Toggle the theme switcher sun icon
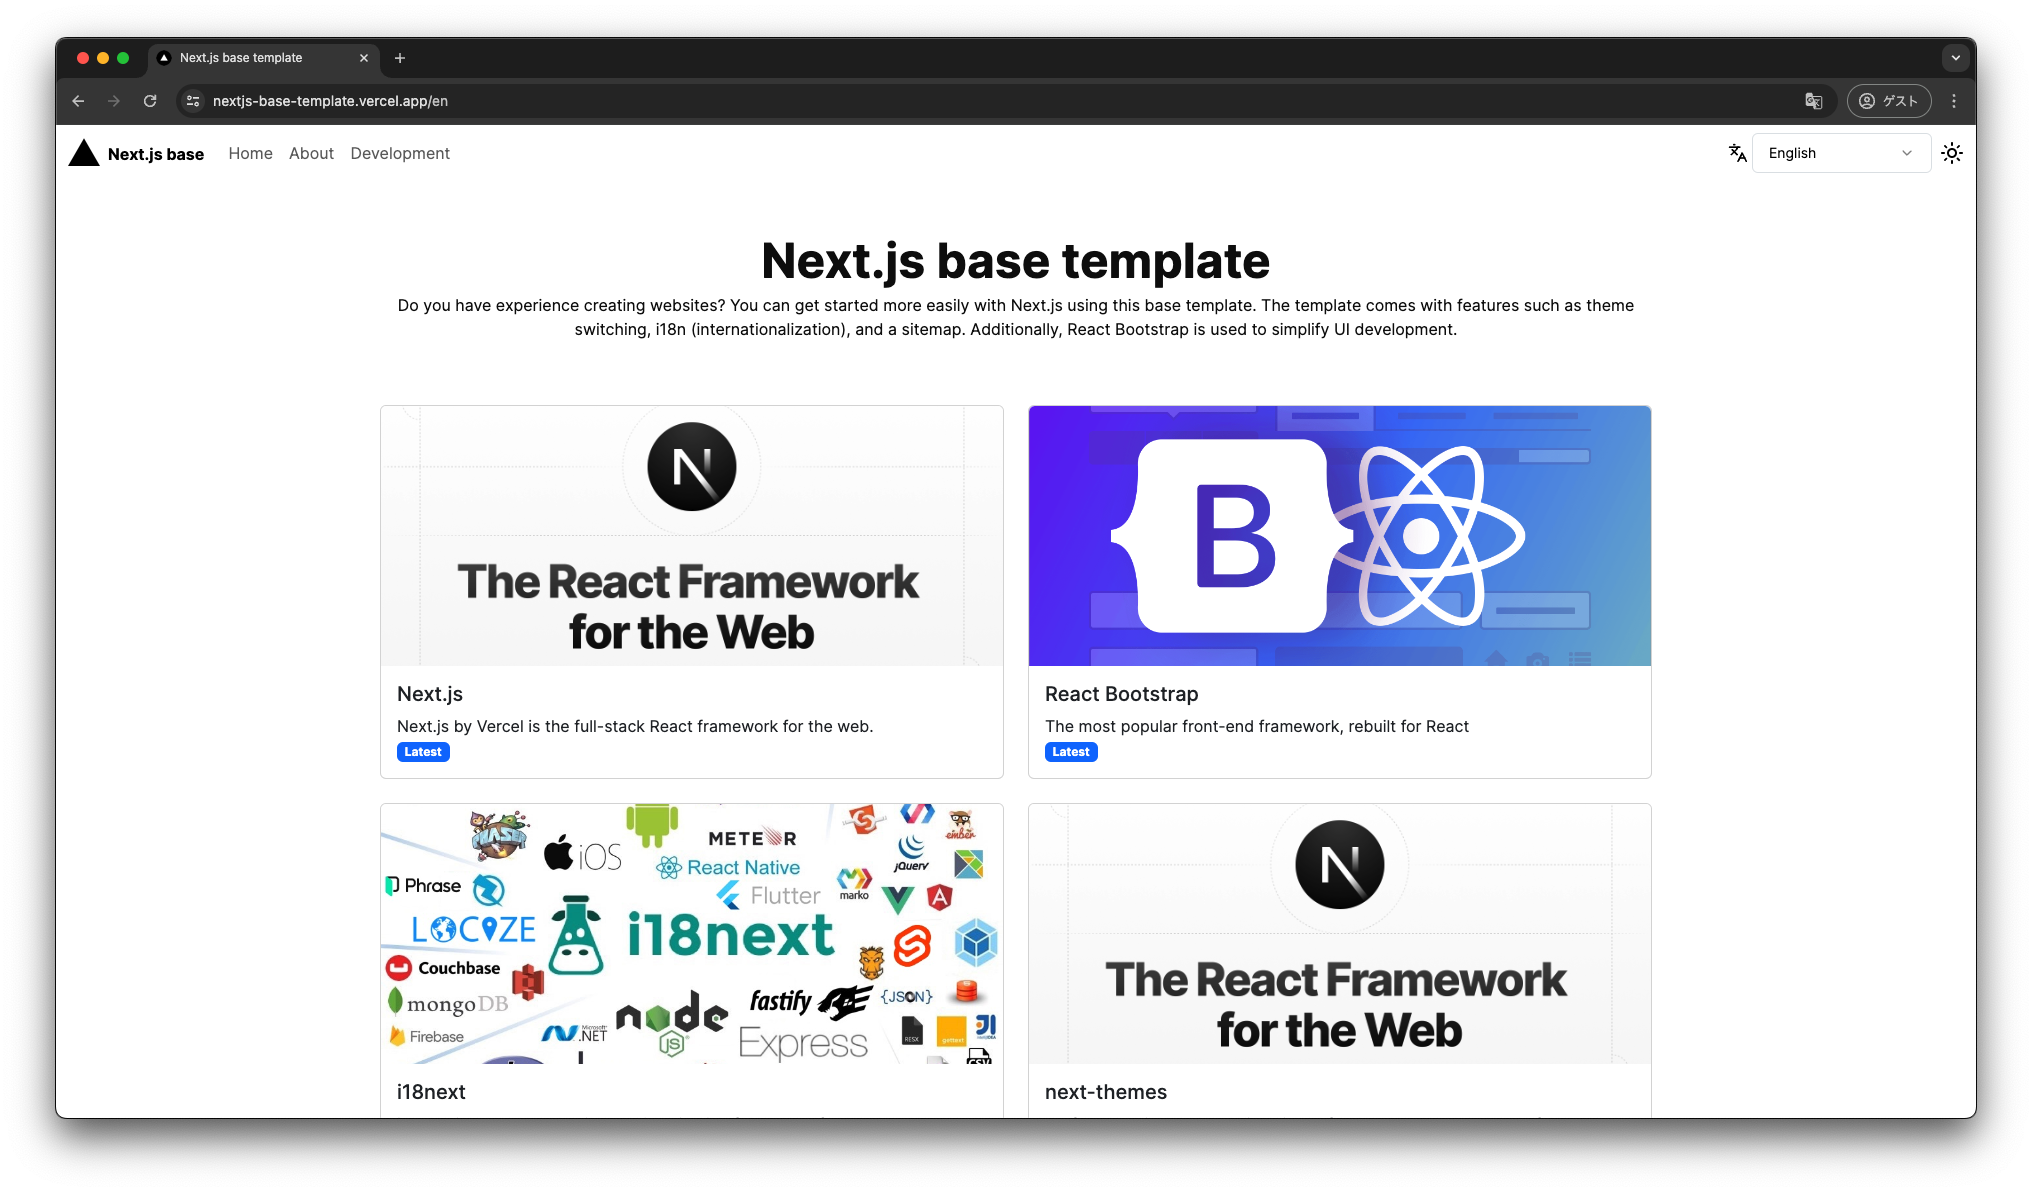The height and width of the screenshot is (1192, 2032). 1953,153
